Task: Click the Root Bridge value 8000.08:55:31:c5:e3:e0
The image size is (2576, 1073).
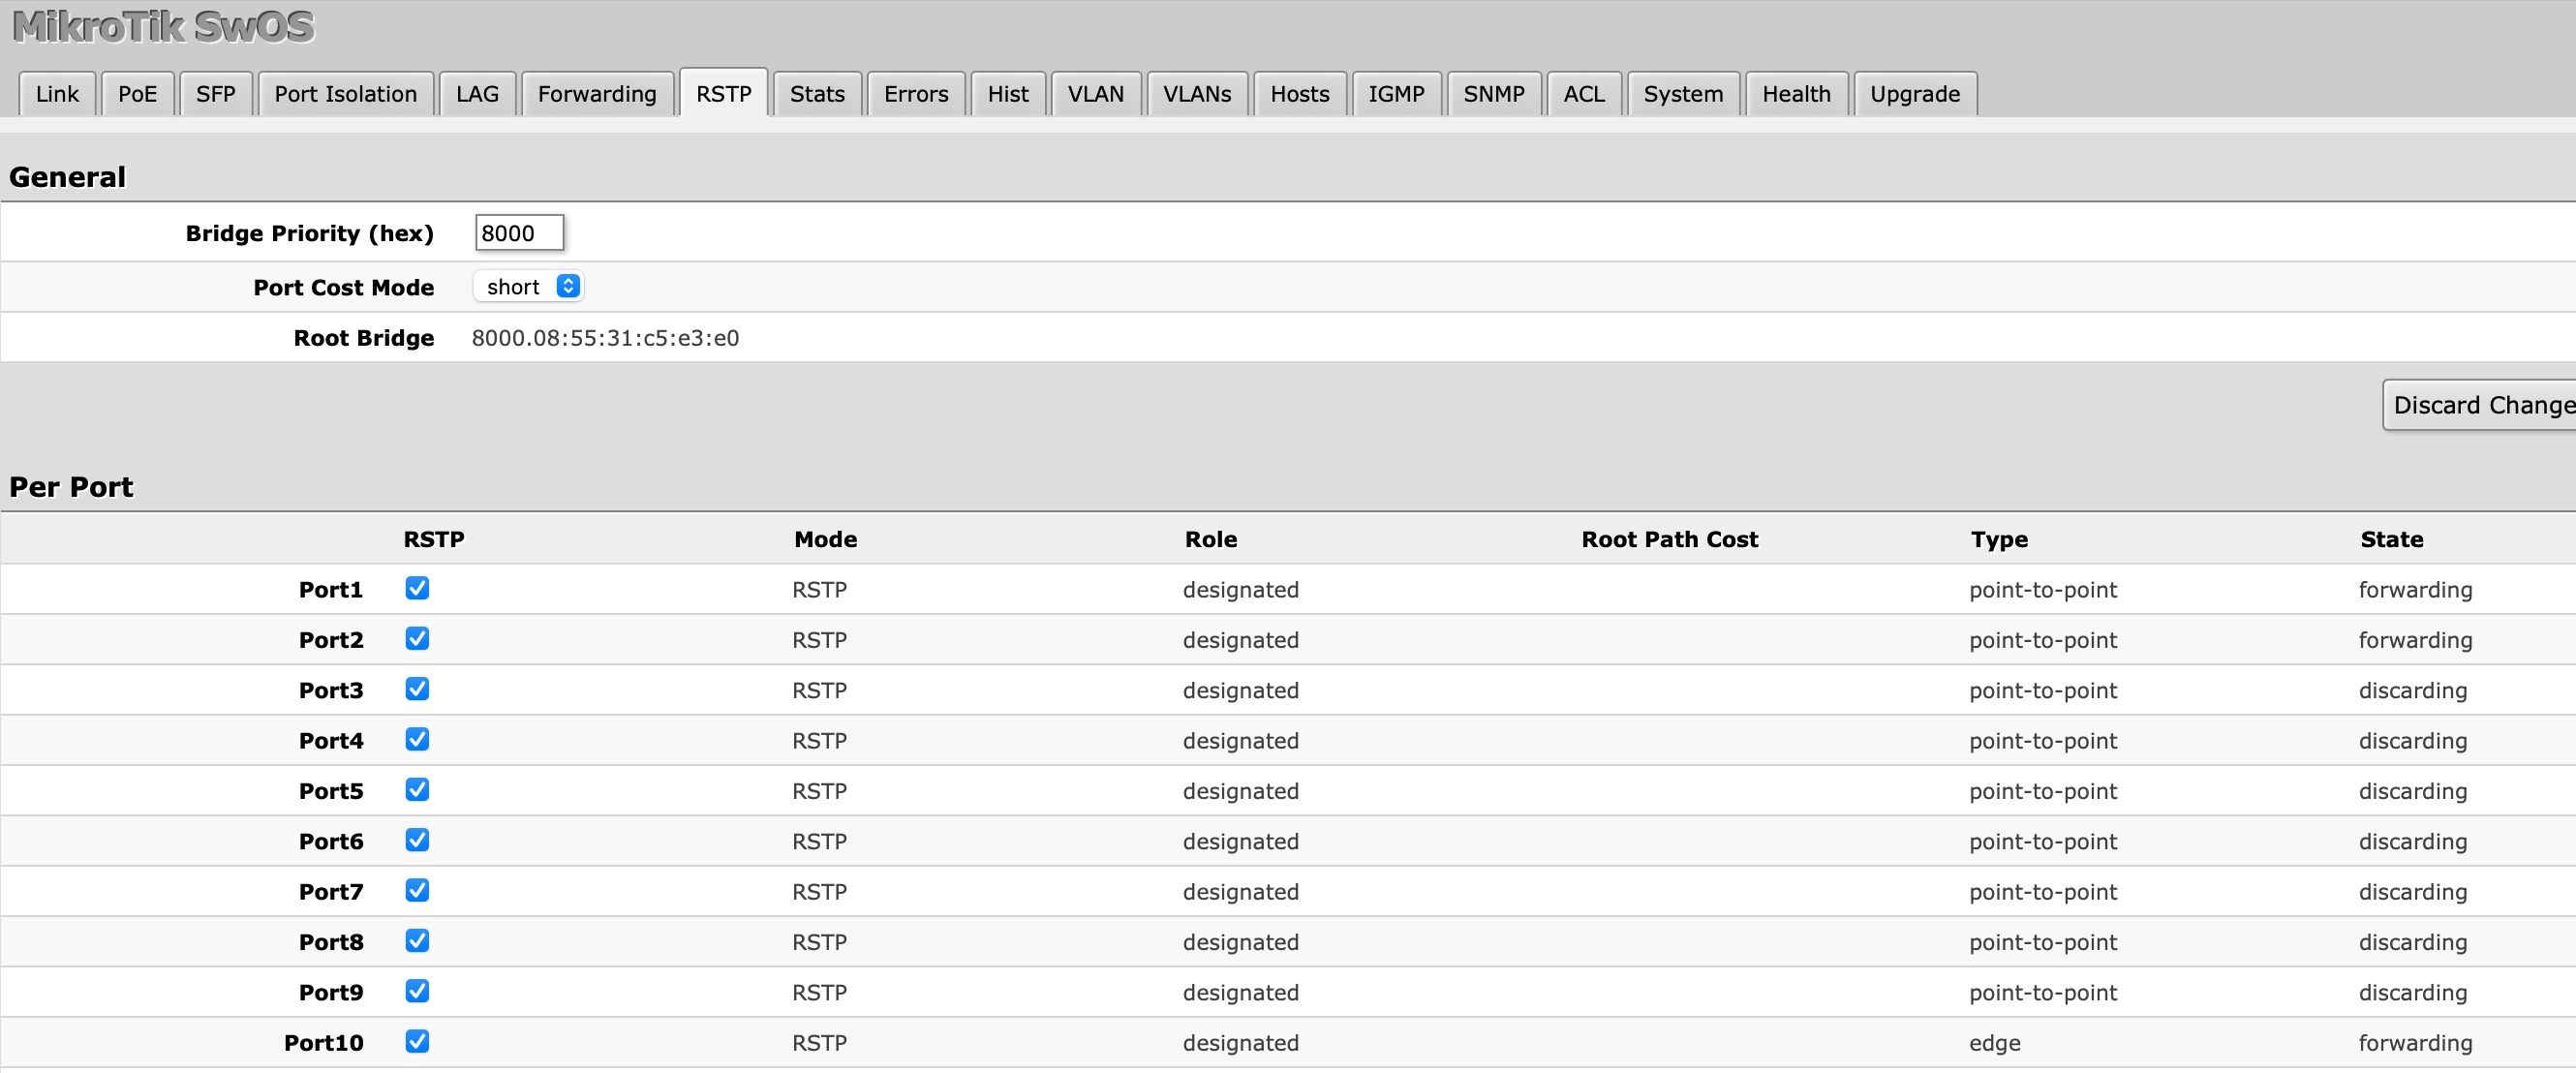Action: [605, 338]
